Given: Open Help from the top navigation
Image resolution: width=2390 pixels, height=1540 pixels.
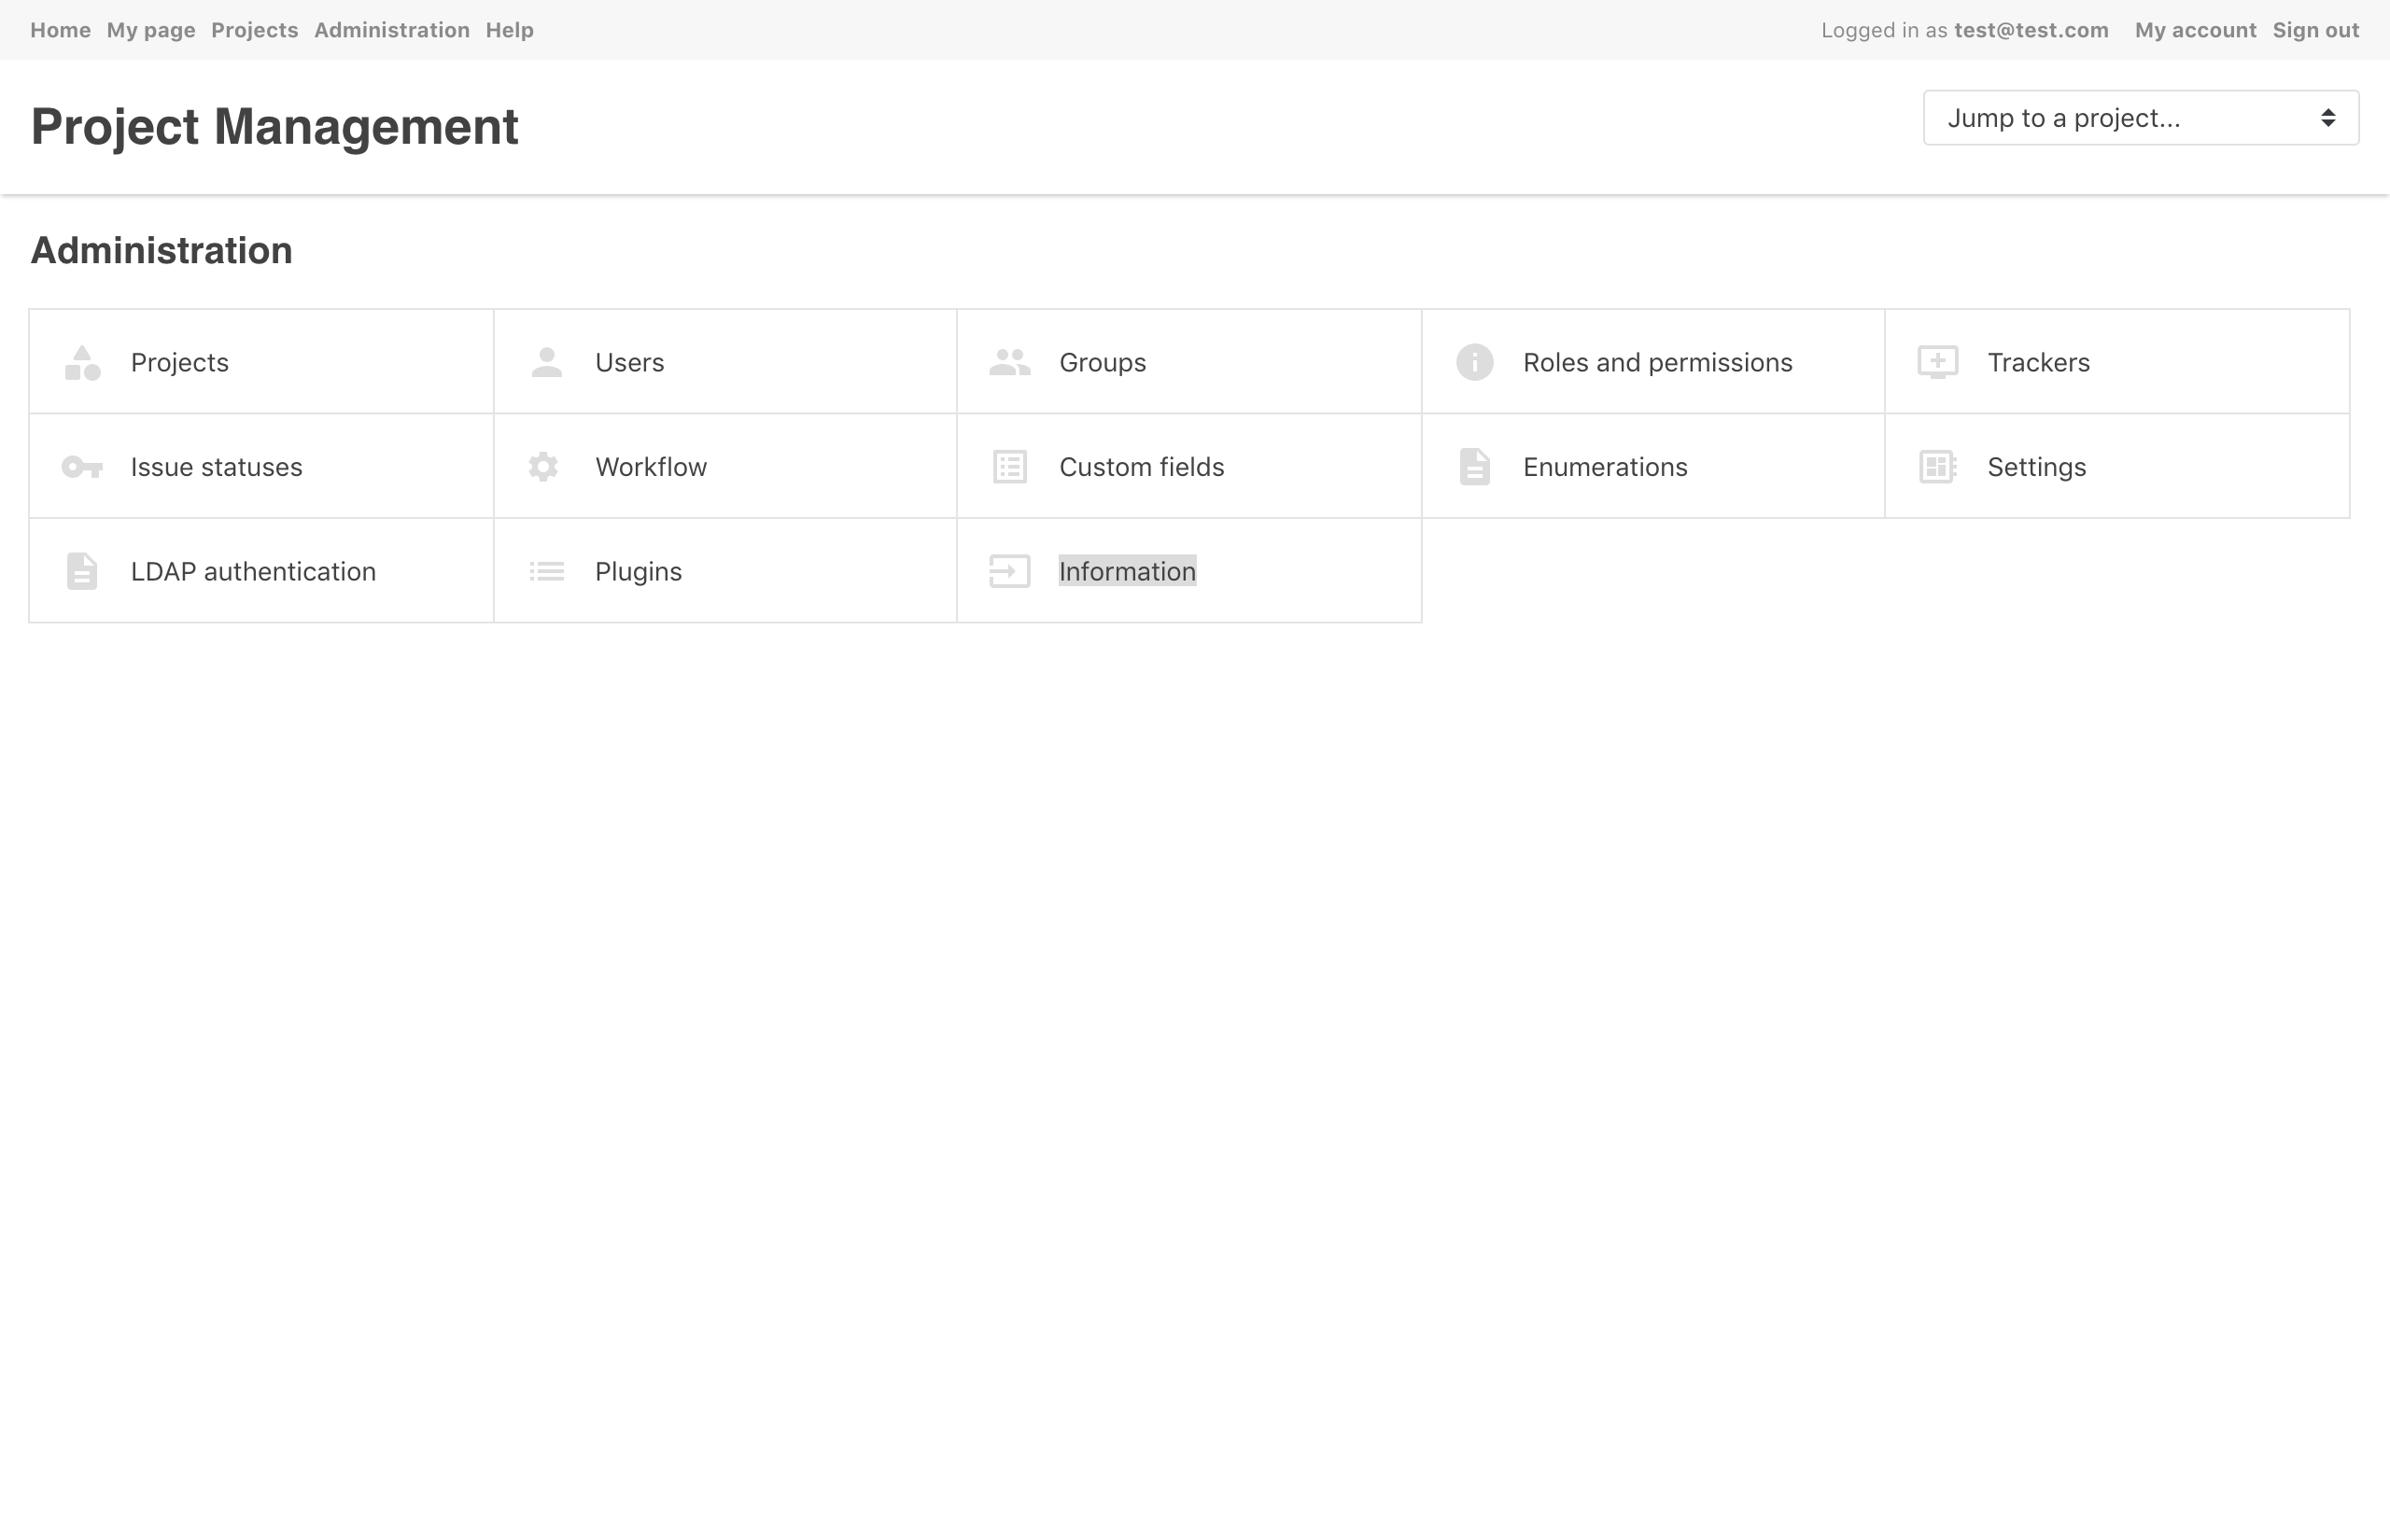Looking at the screenshot, I should click(x=509, y=30).
